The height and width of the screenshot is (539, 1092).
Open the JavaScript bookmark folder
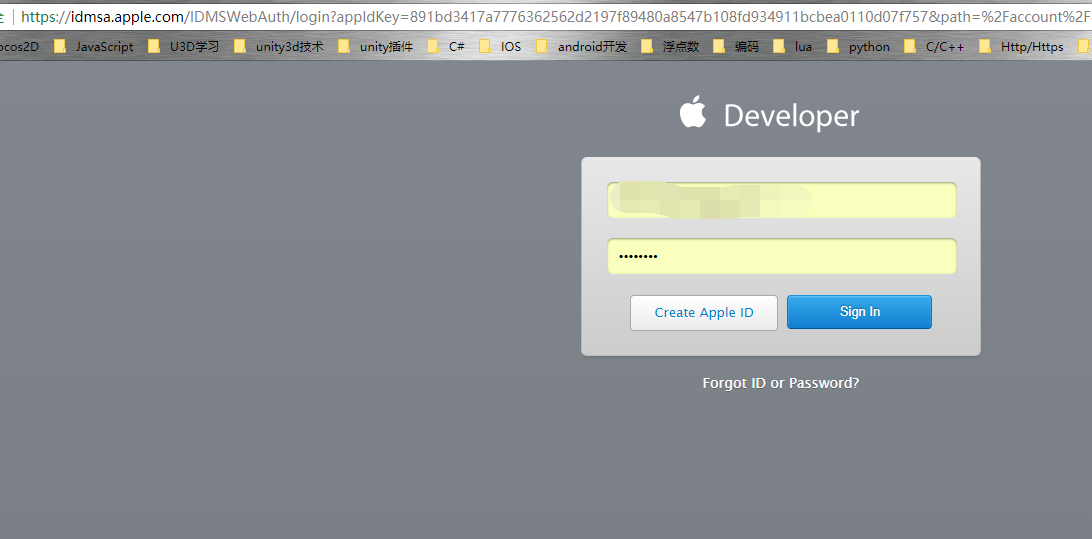pos(94,47)
